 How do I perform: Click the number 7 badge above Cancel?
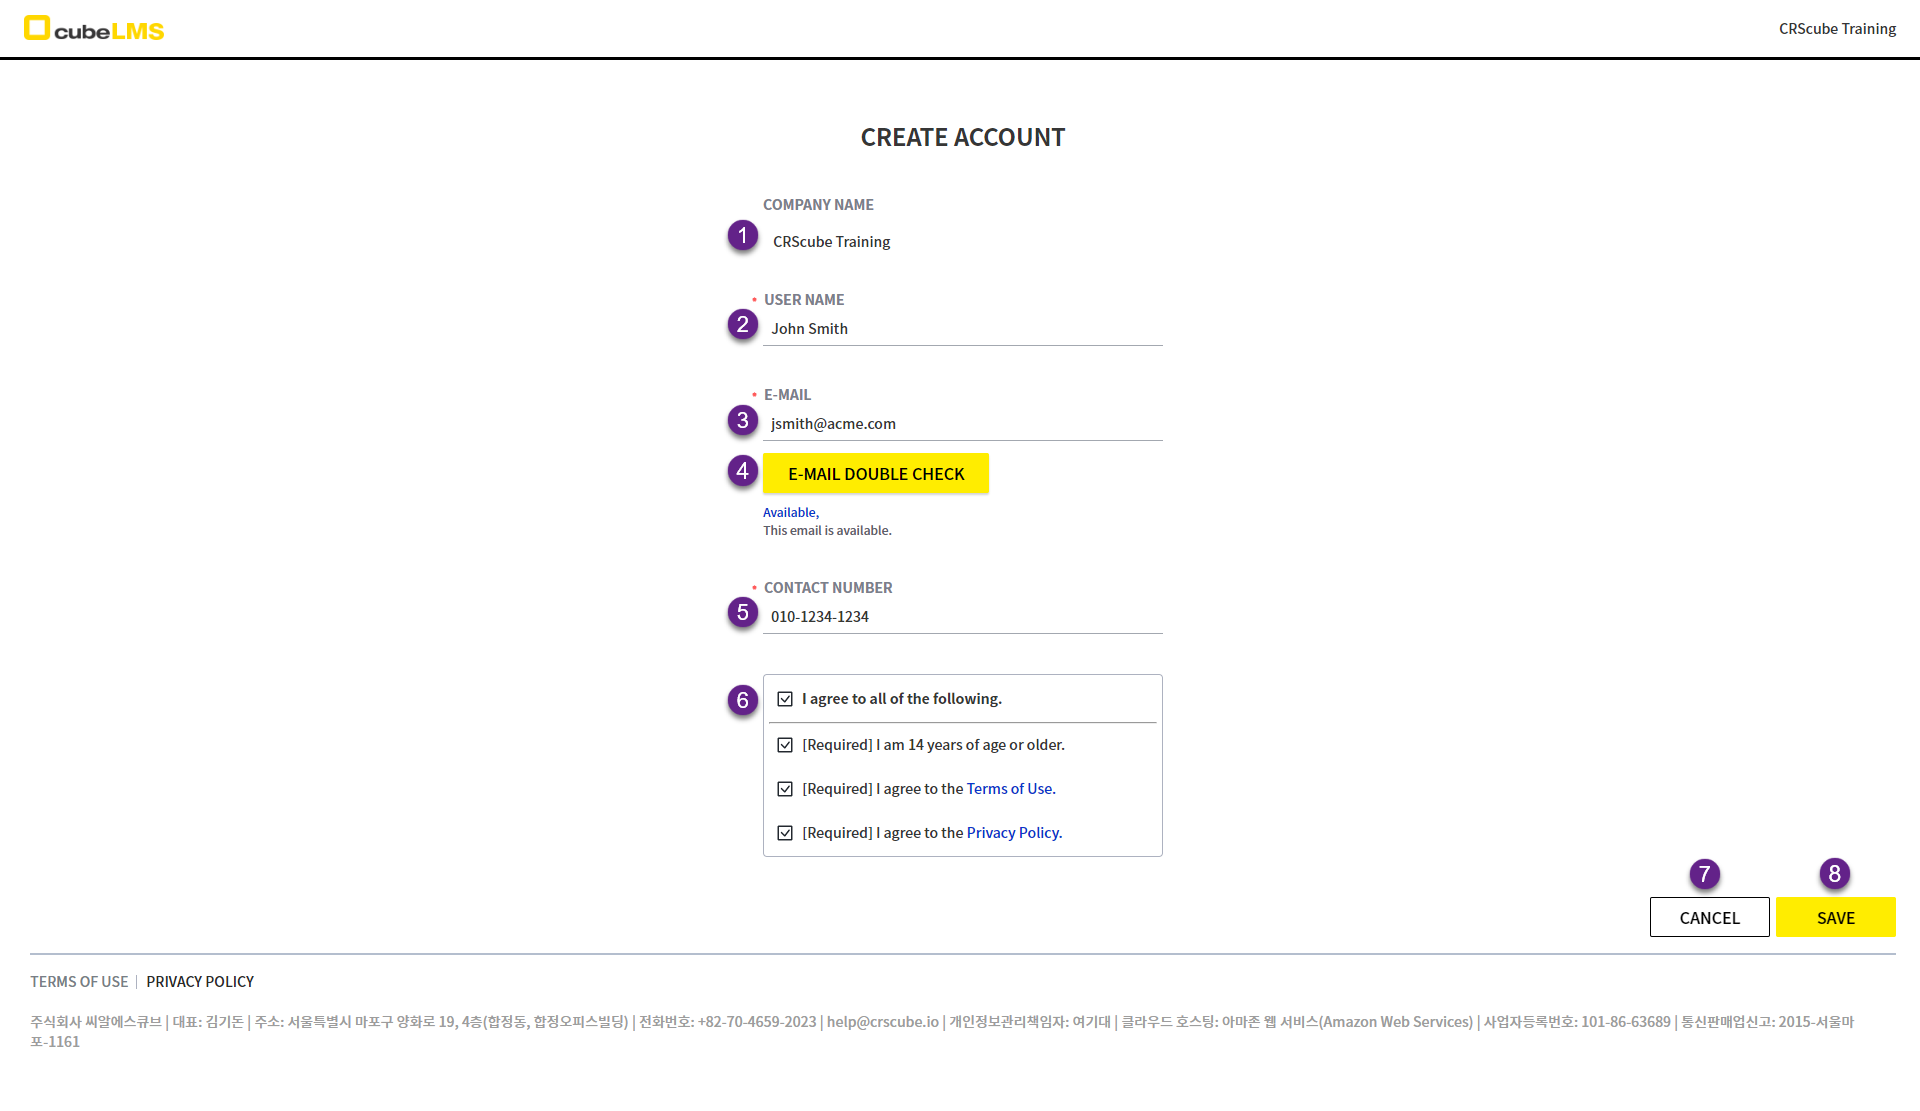[1704, 874]
